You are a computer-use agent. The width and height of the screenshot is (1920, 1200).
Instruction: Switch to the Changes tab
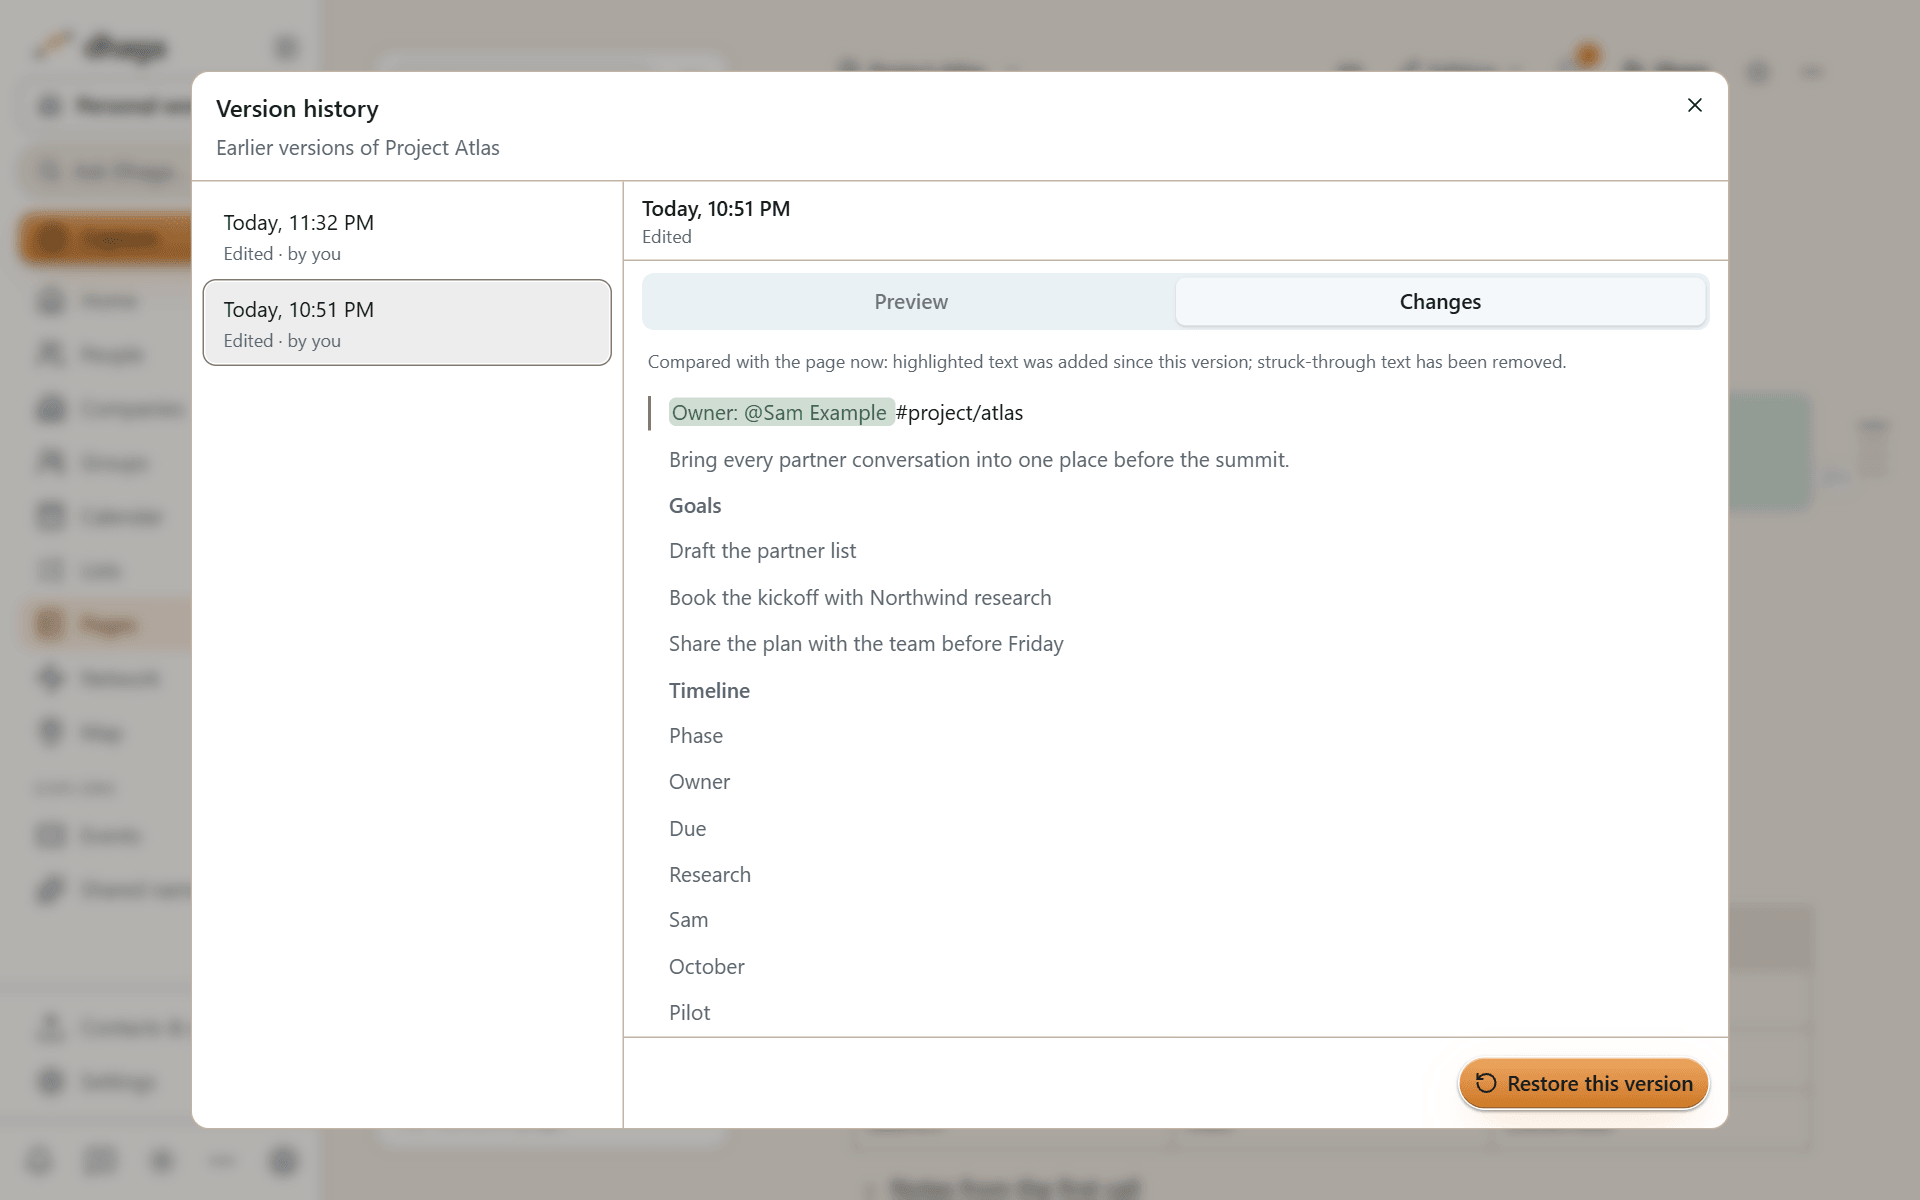tap(1440, 302)
